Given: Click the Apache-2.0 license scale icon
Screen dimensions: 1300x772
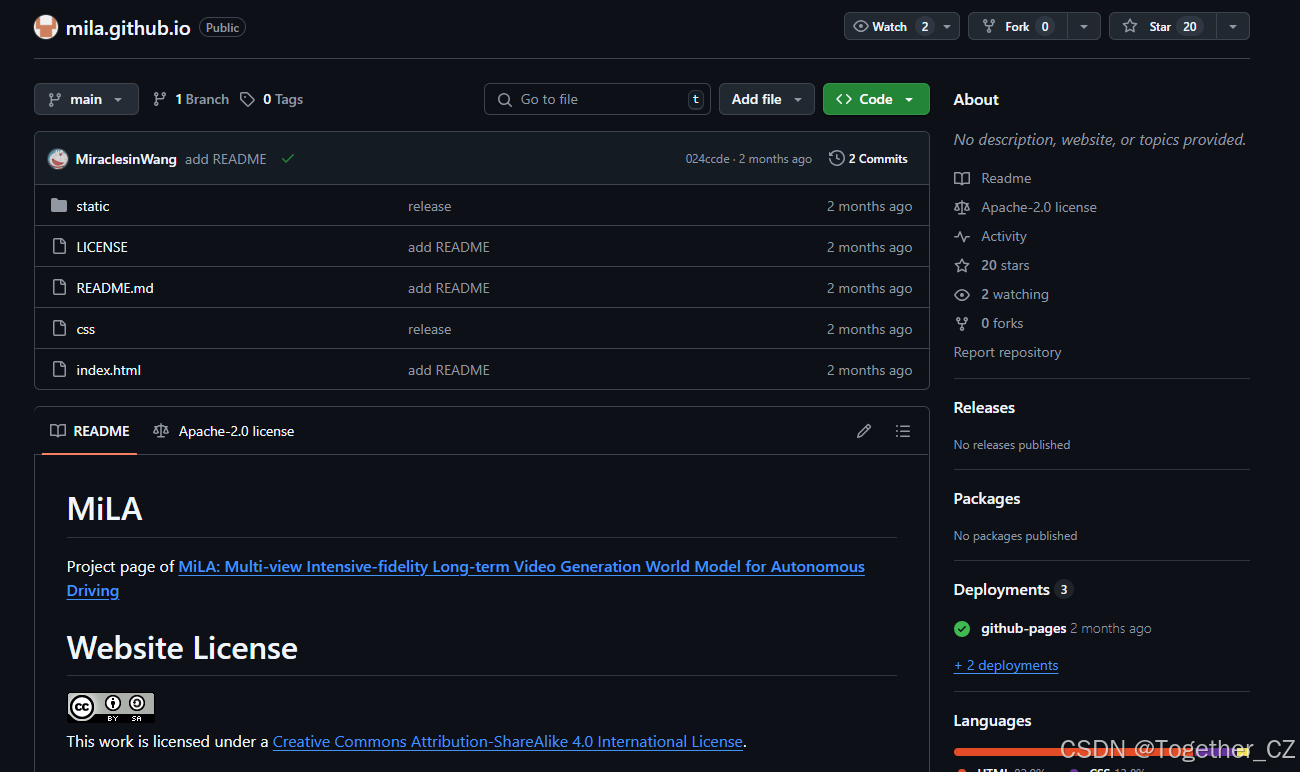Looking at the screenshot, I should click(x=961, y=207).
